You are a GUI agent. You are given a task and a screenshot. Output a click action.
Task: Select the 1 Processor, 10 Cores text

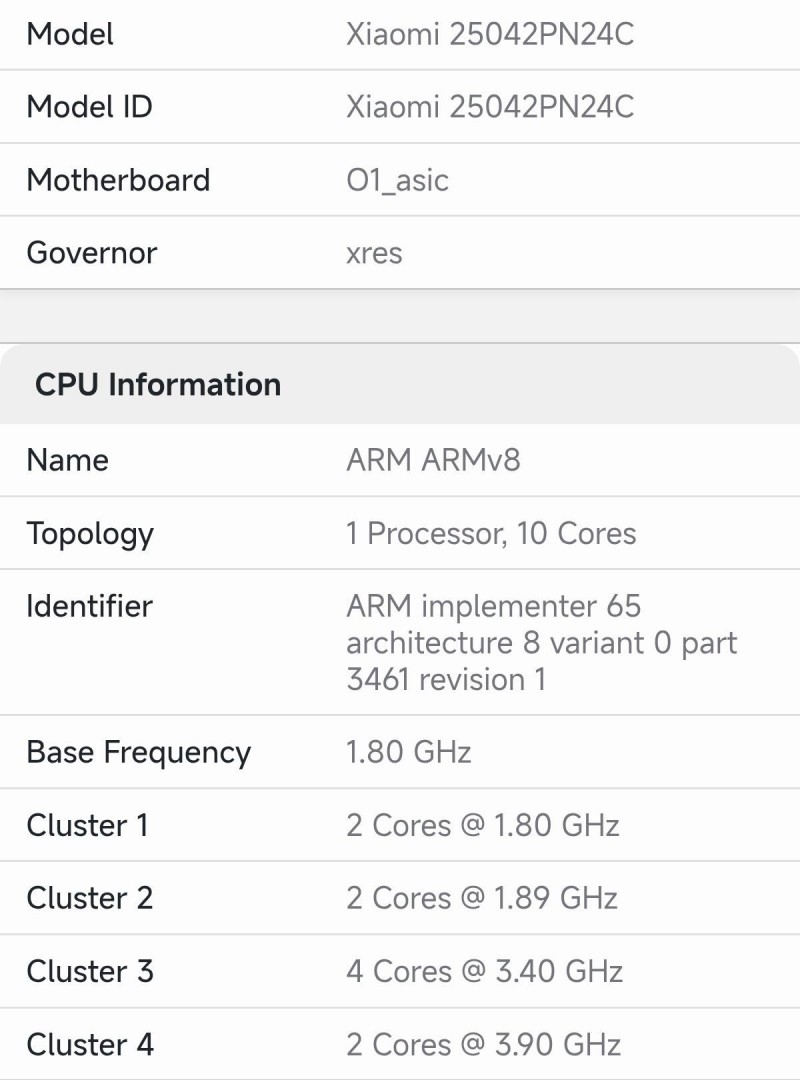tap(491, 533)
